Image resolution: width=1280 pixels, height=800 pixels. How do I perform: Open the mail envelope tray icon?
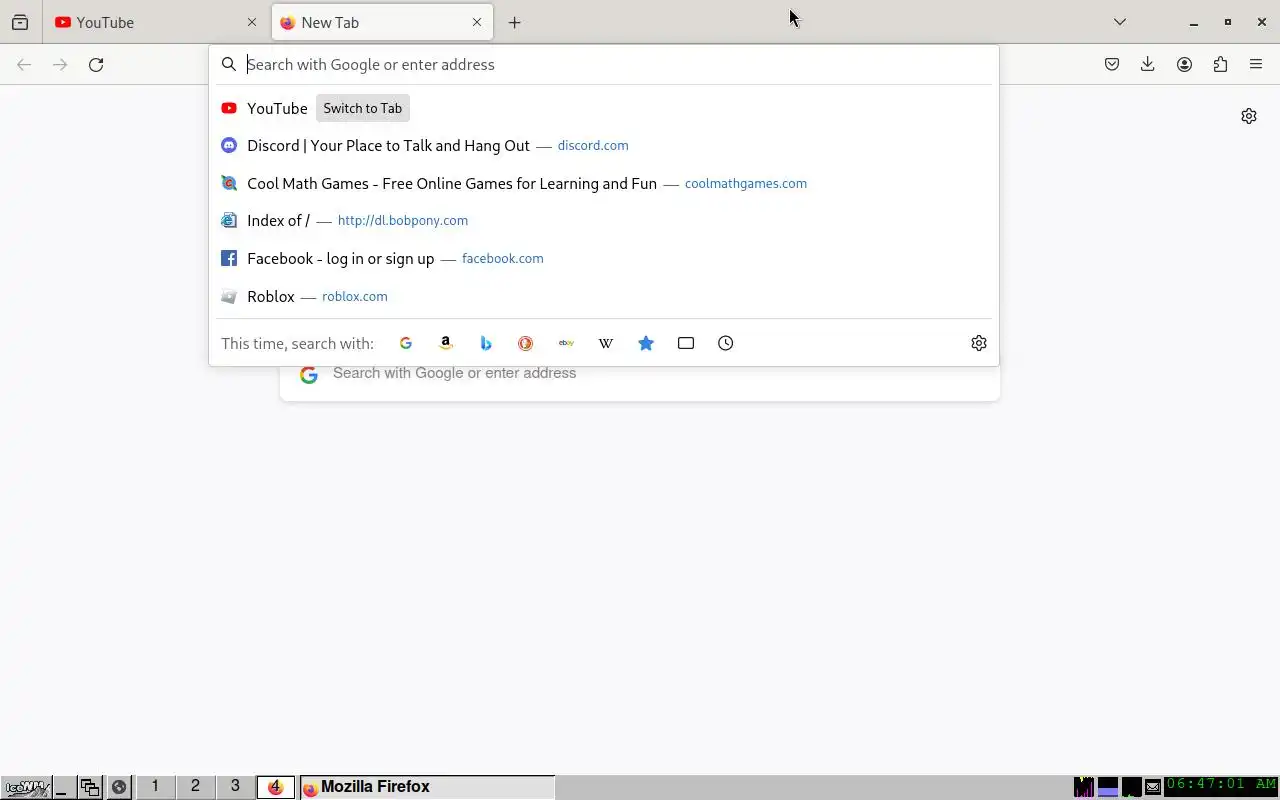tap(1153, 787)
